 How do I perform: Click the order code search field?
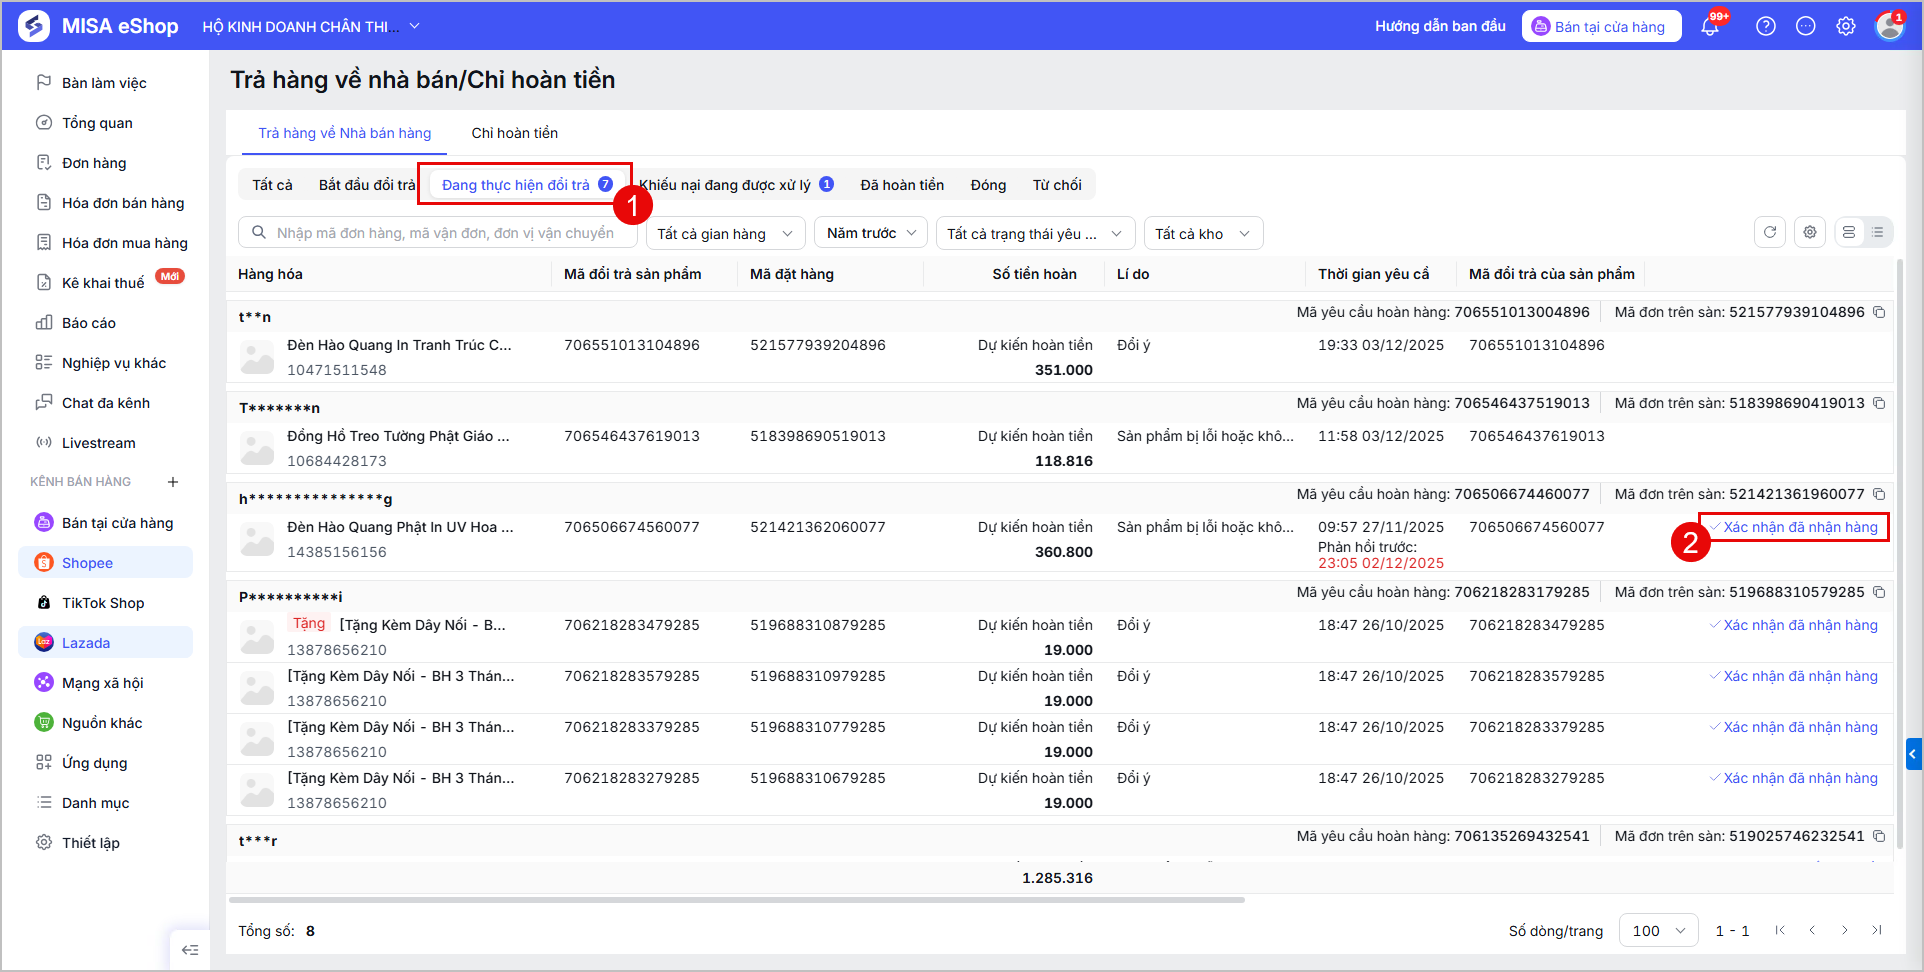(437, 233)
